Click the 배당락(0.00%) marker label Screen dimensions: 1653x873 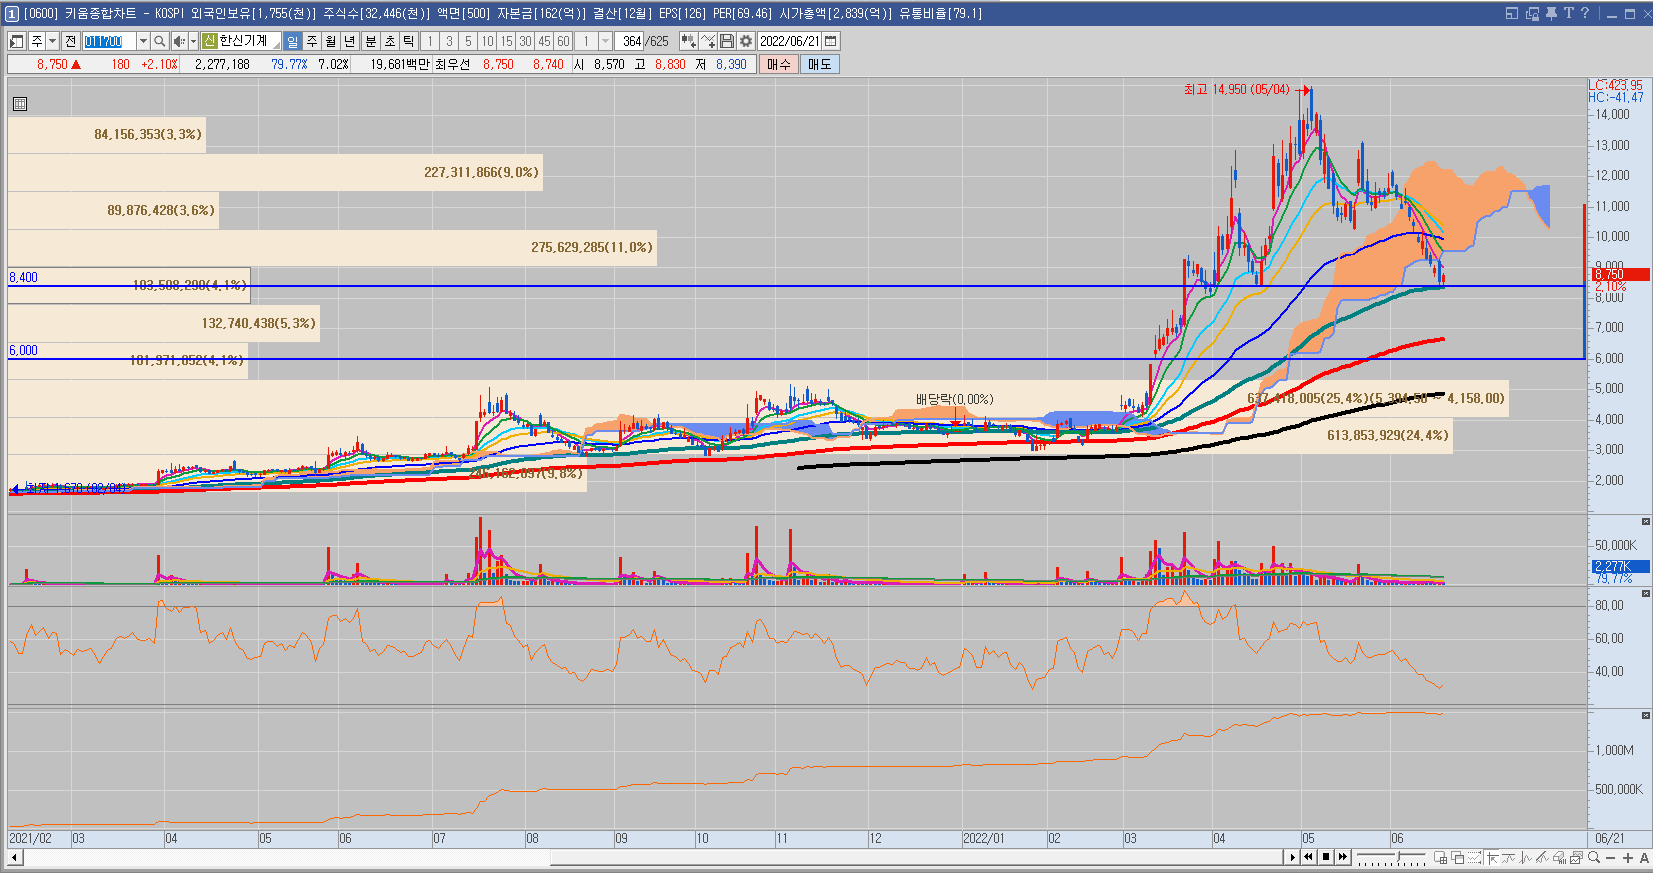pos(955,399)
